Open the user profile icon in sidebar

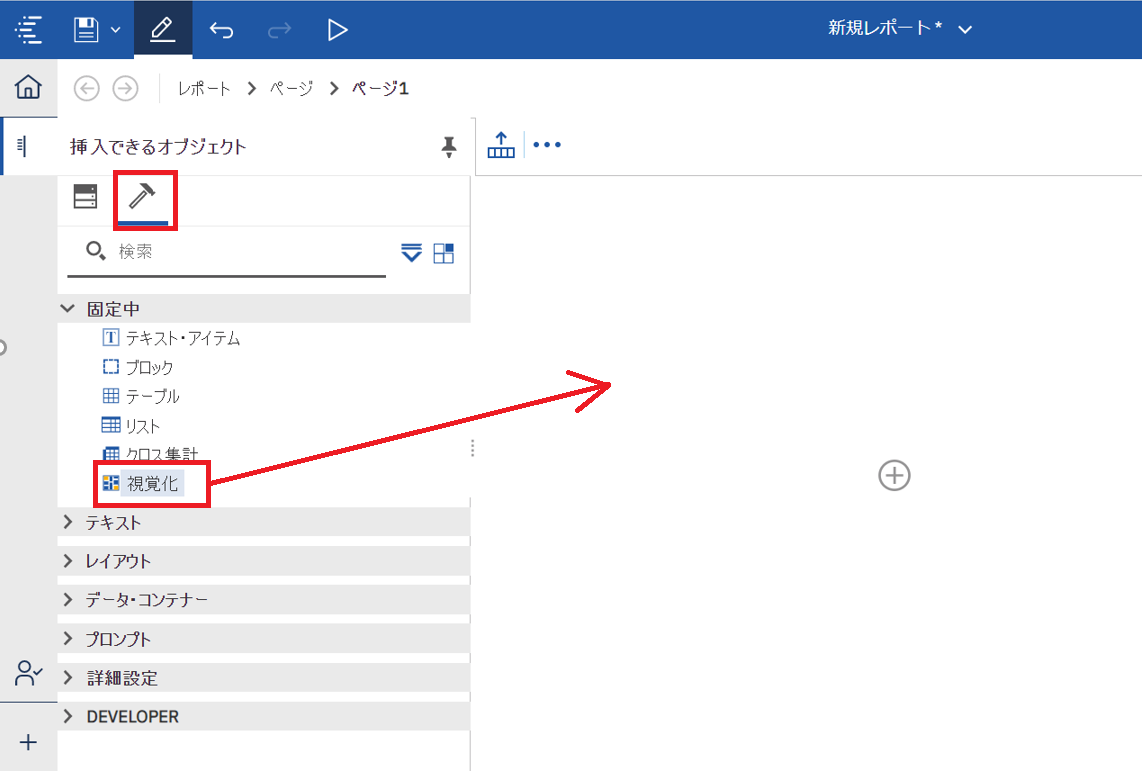point(28,673)
